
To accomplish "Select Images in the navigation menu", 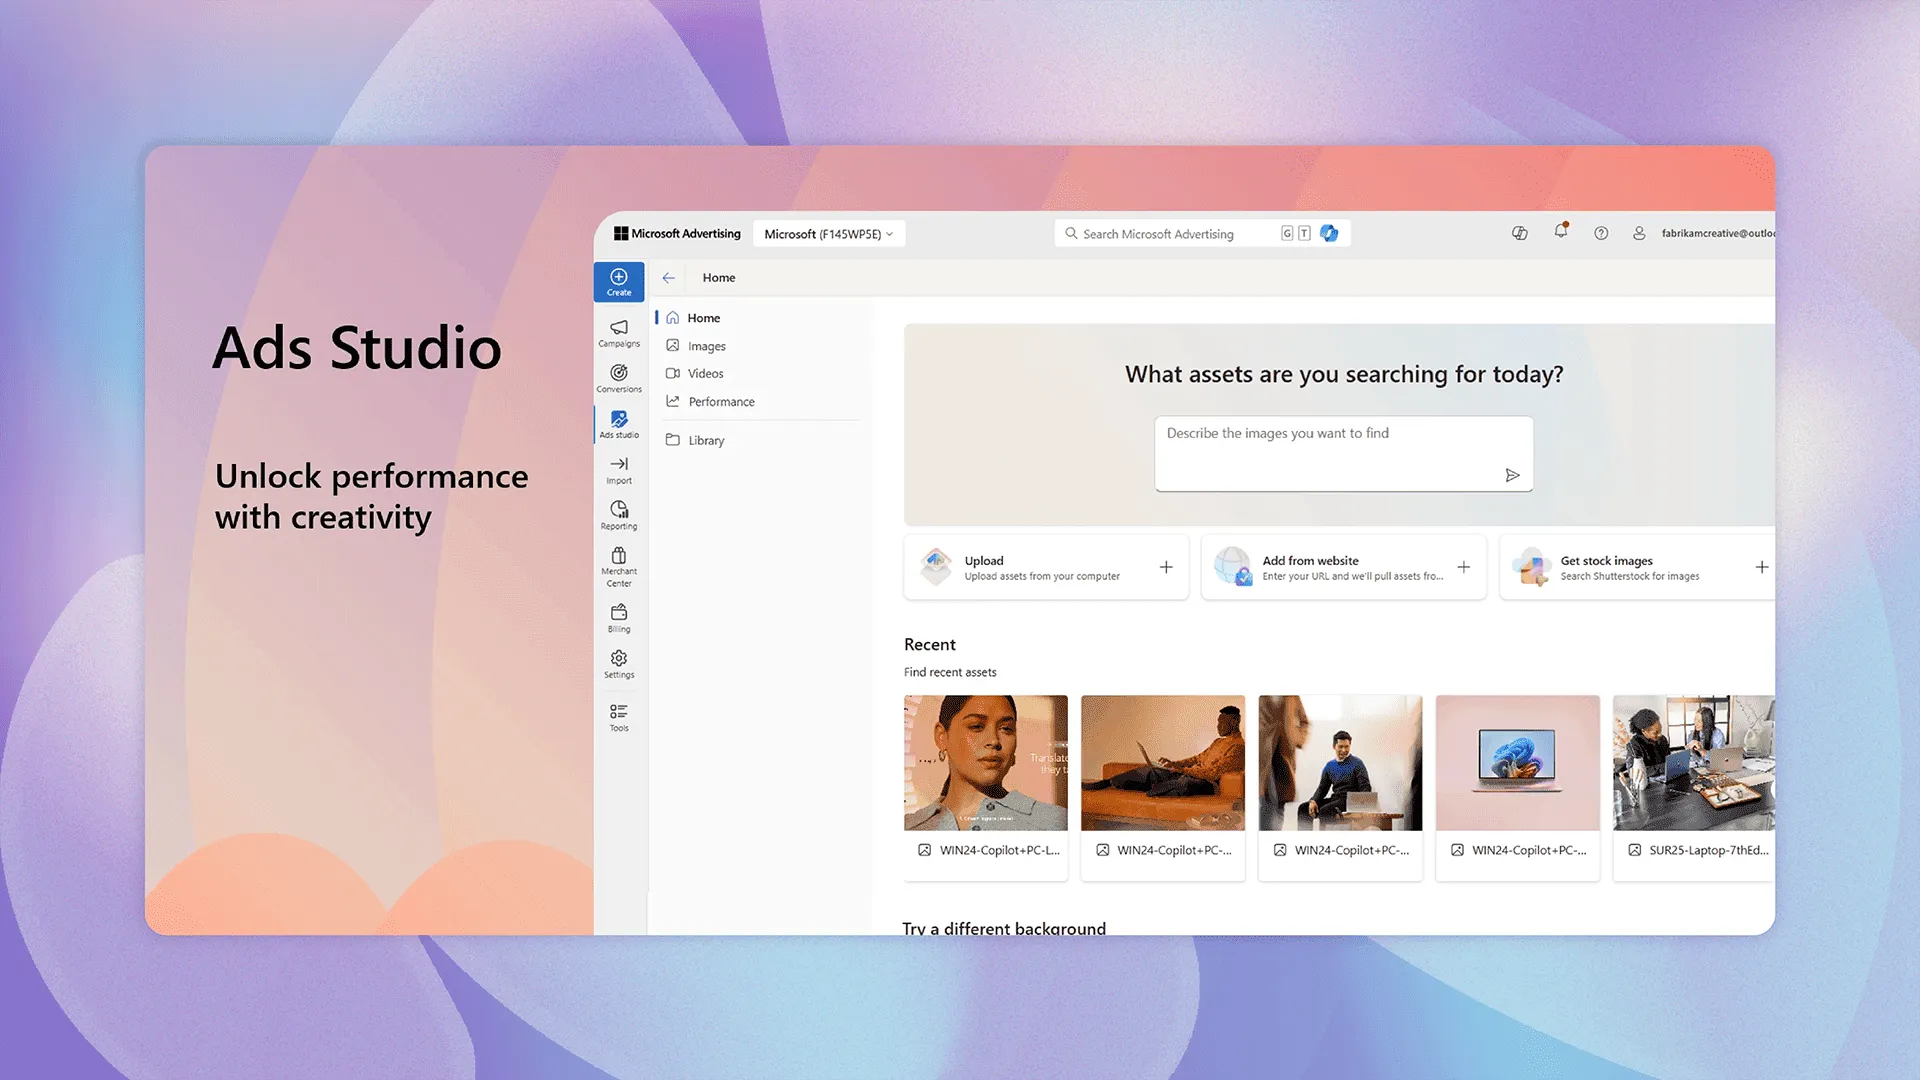I will [706, 346].
